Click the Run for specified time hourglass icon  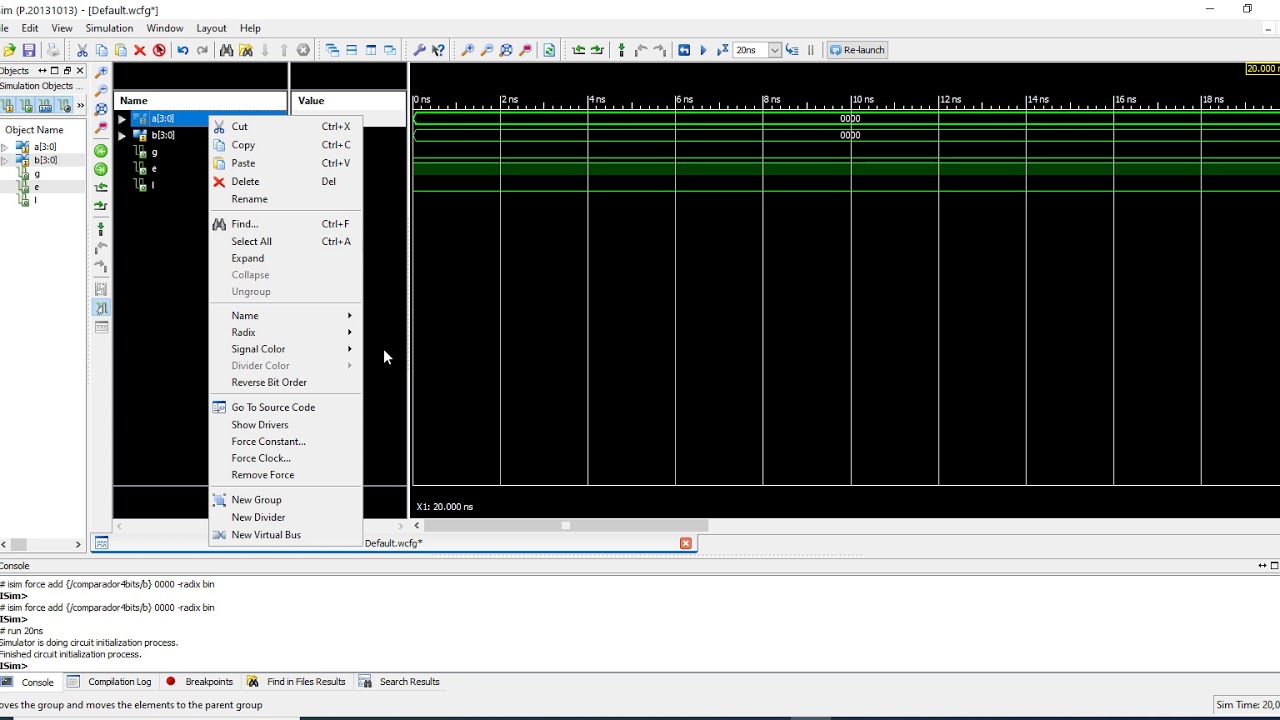(723, 50)
